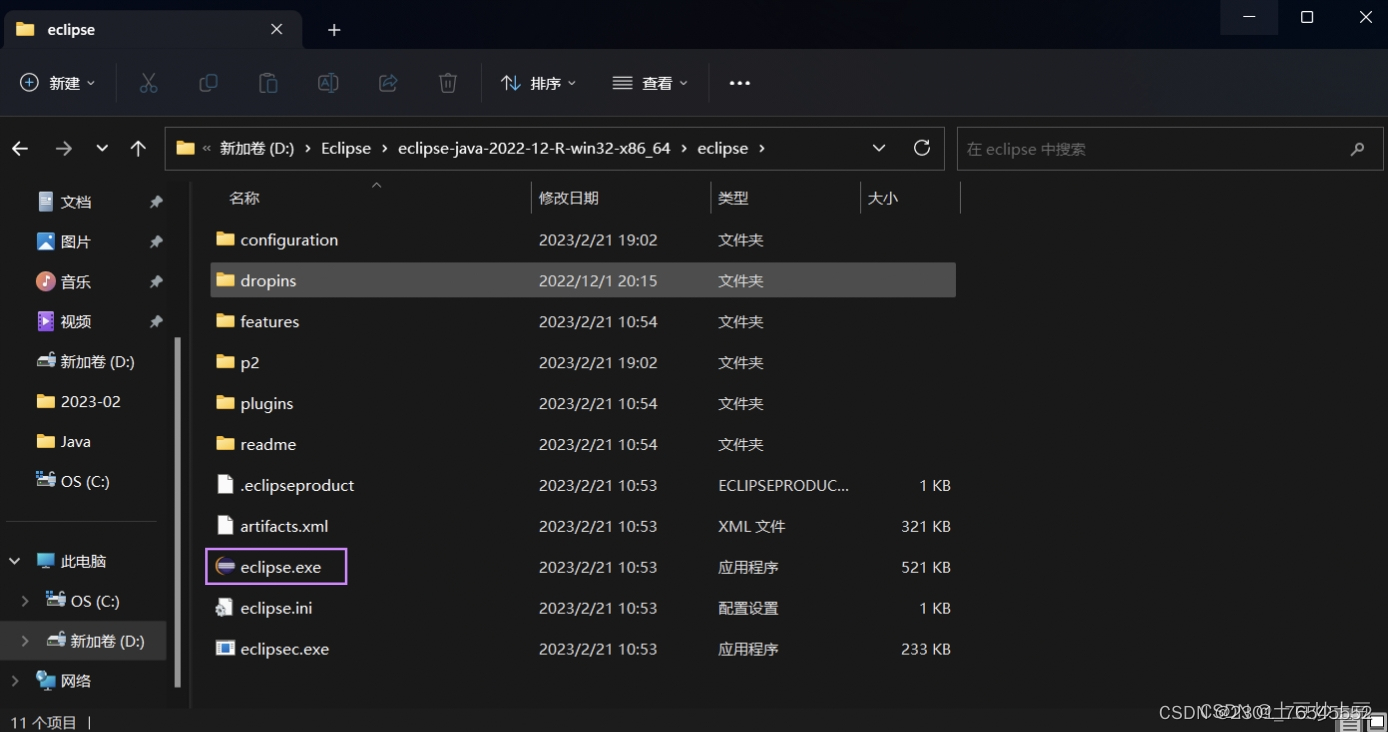
Task: Go back with the left arrow
Action: click(20, 148)
